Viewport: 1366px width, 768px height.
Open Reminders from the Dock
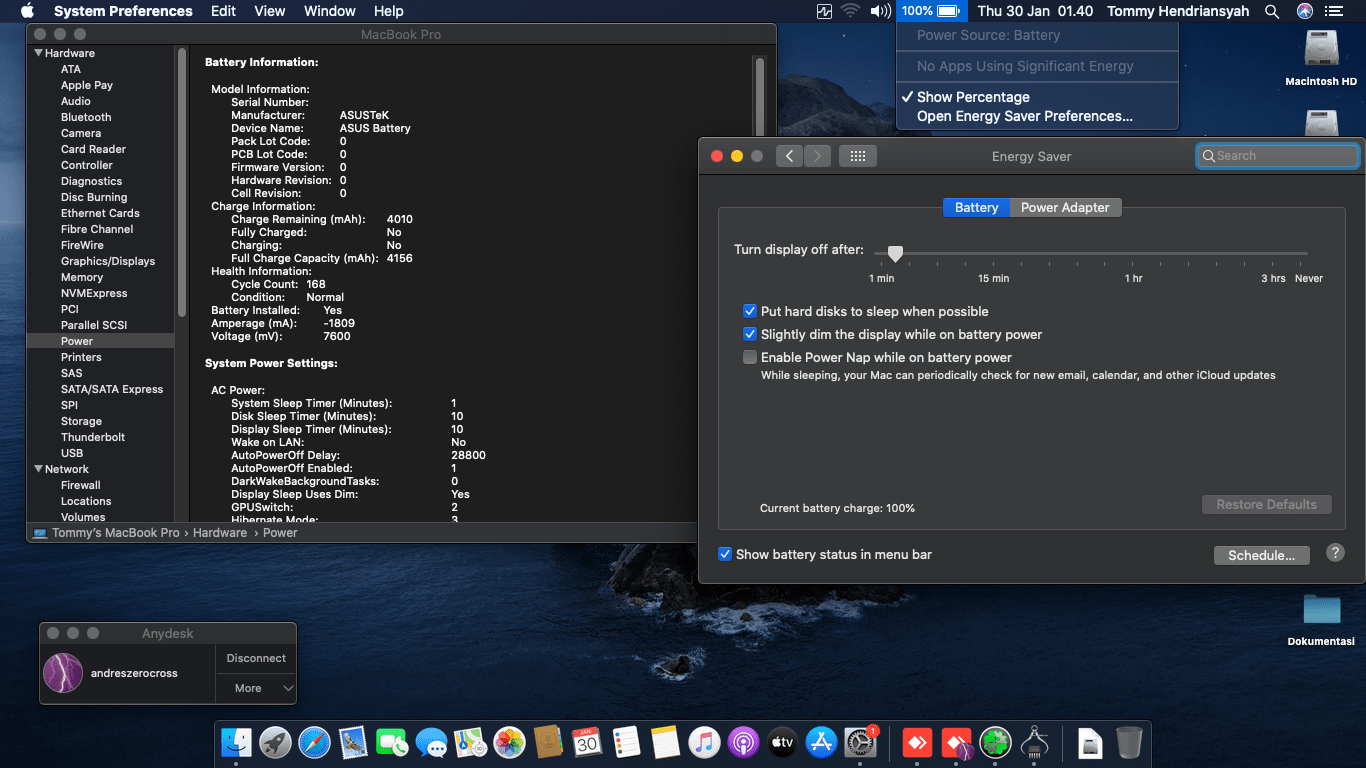click(626, 742)
